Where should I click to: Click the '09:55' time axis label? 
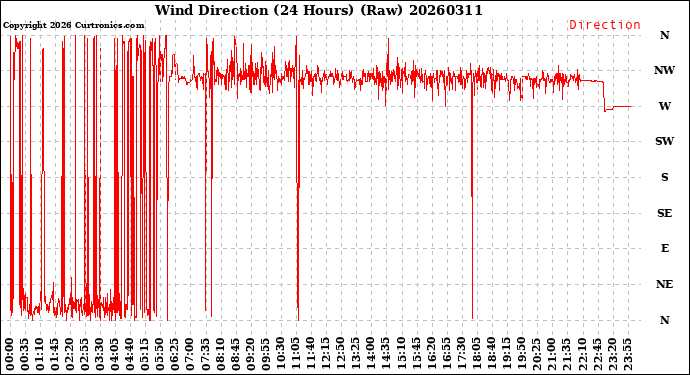pyautogui.click(x=265, y=355)
